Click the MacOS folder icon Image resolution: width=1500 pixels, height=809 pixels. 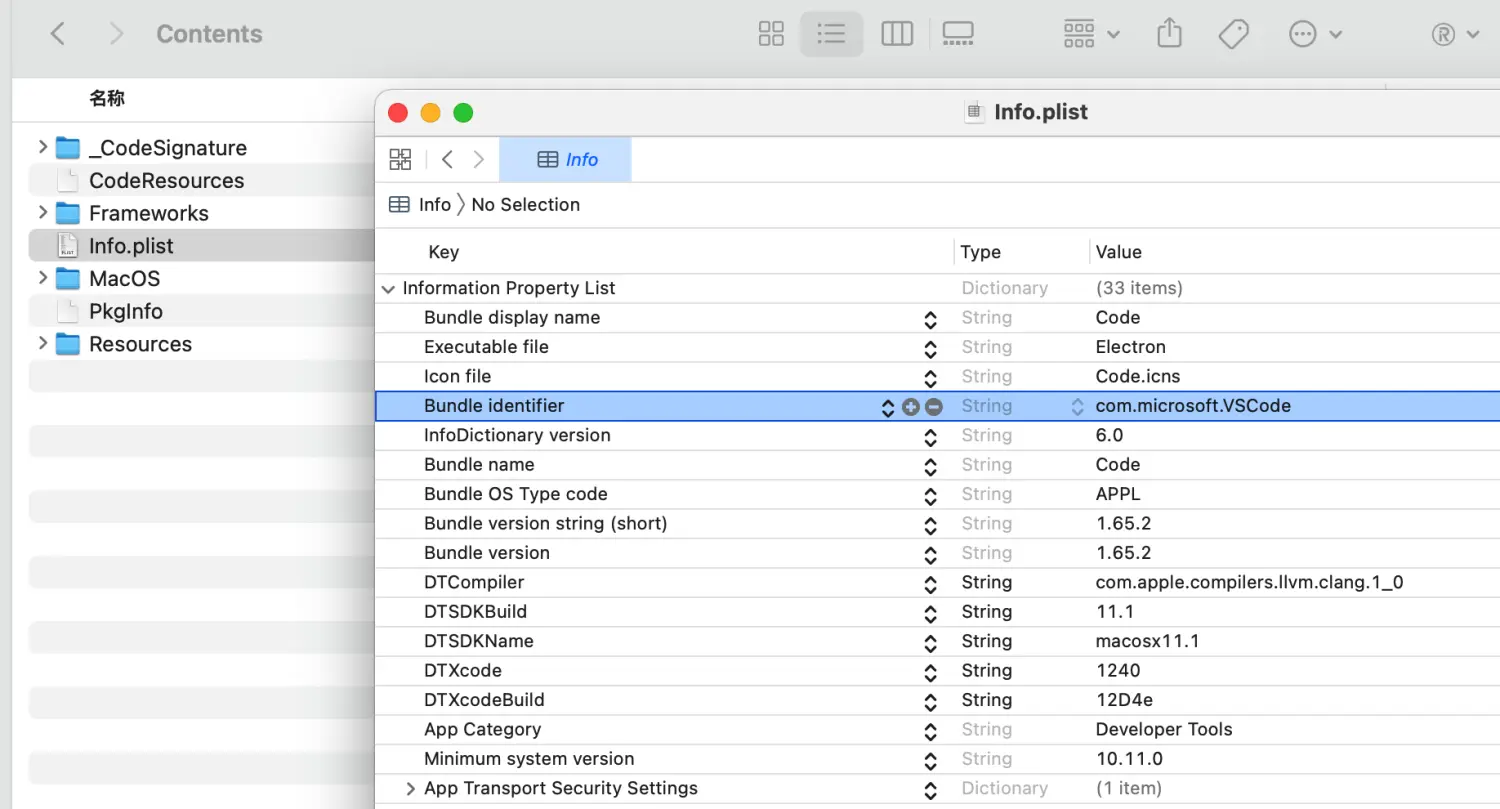pyautogui.click(x=68, y=279)
